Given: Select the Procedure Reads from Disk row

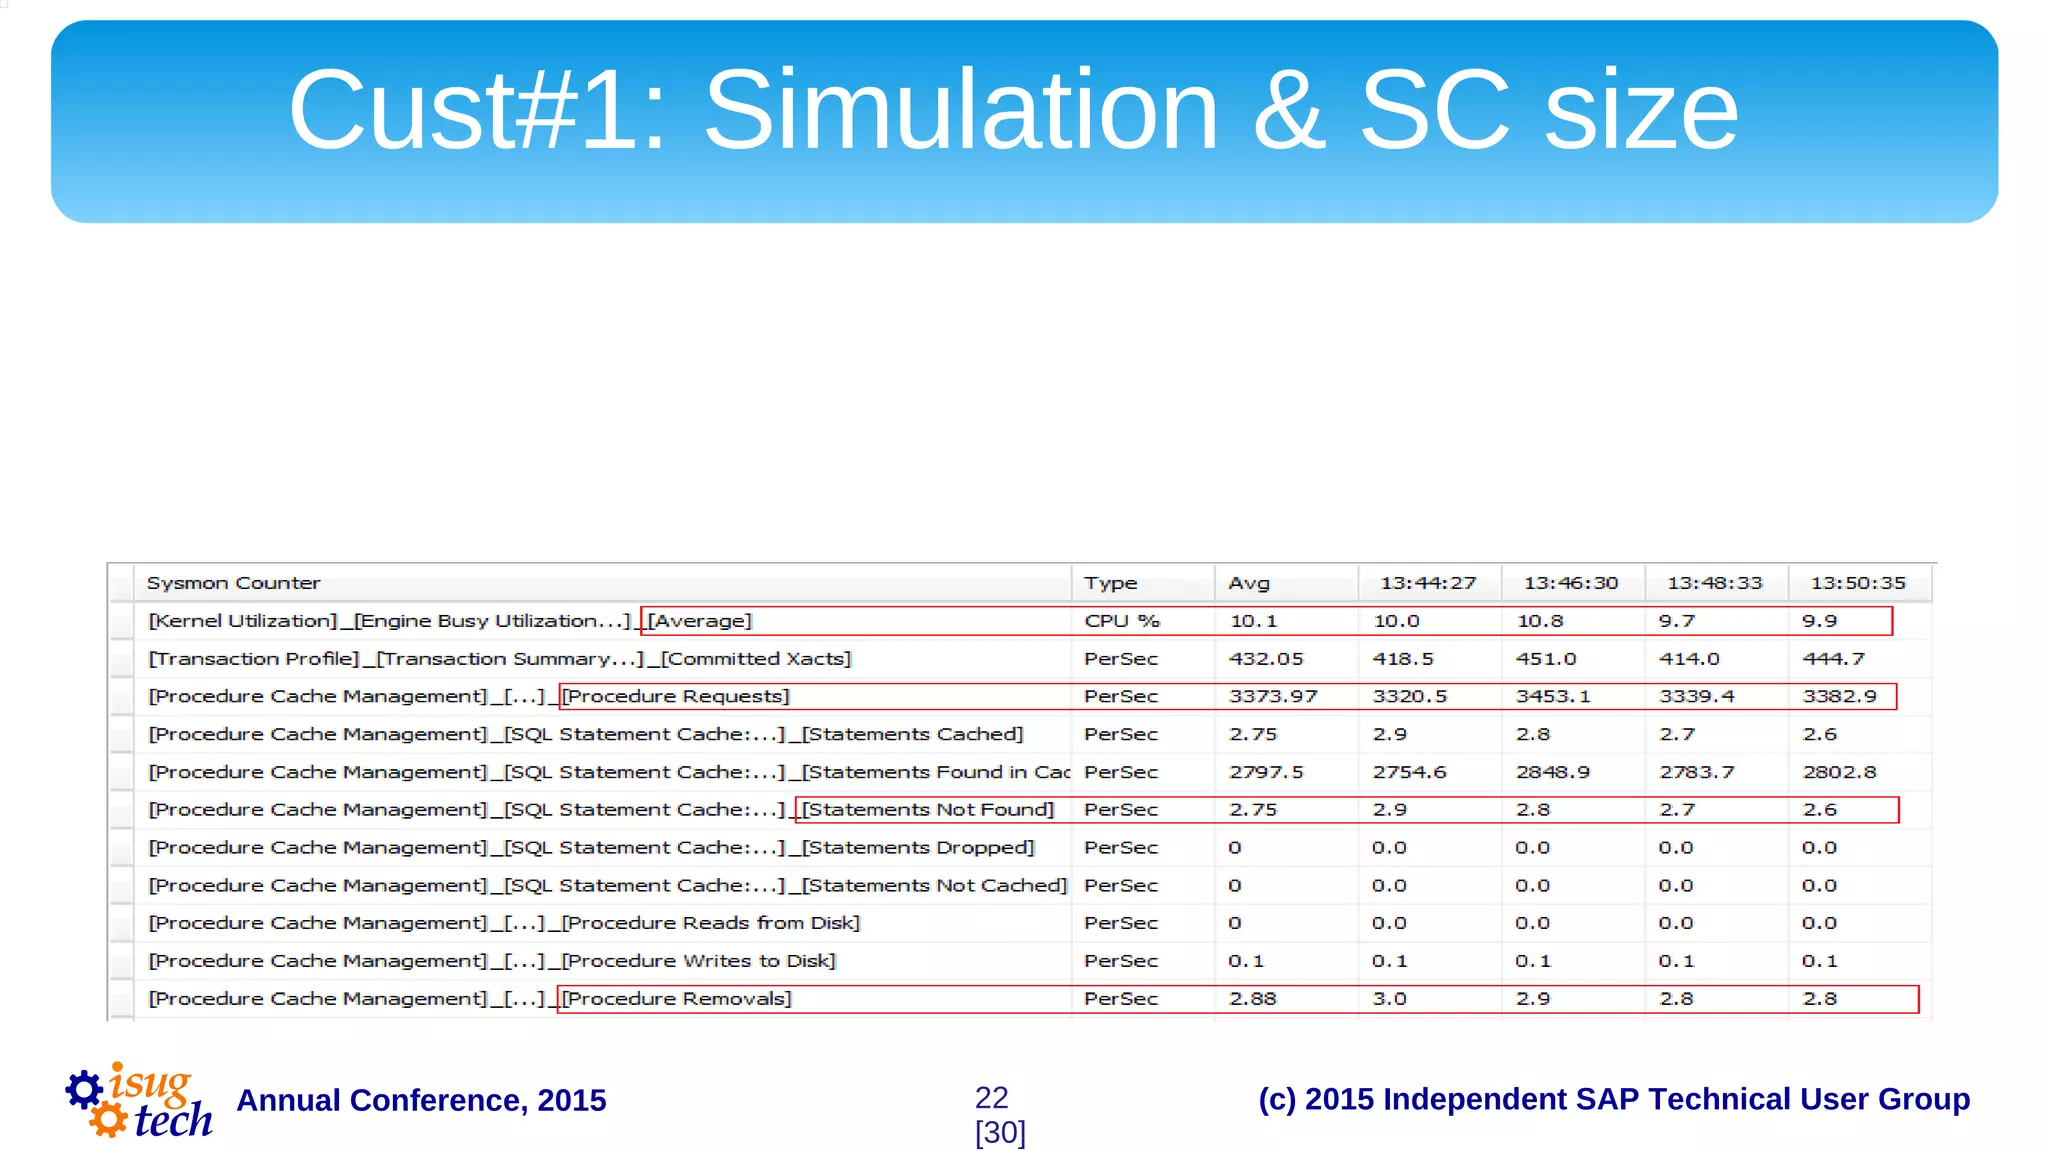Looking at the screenshot, I should [x=1020, y=923].
